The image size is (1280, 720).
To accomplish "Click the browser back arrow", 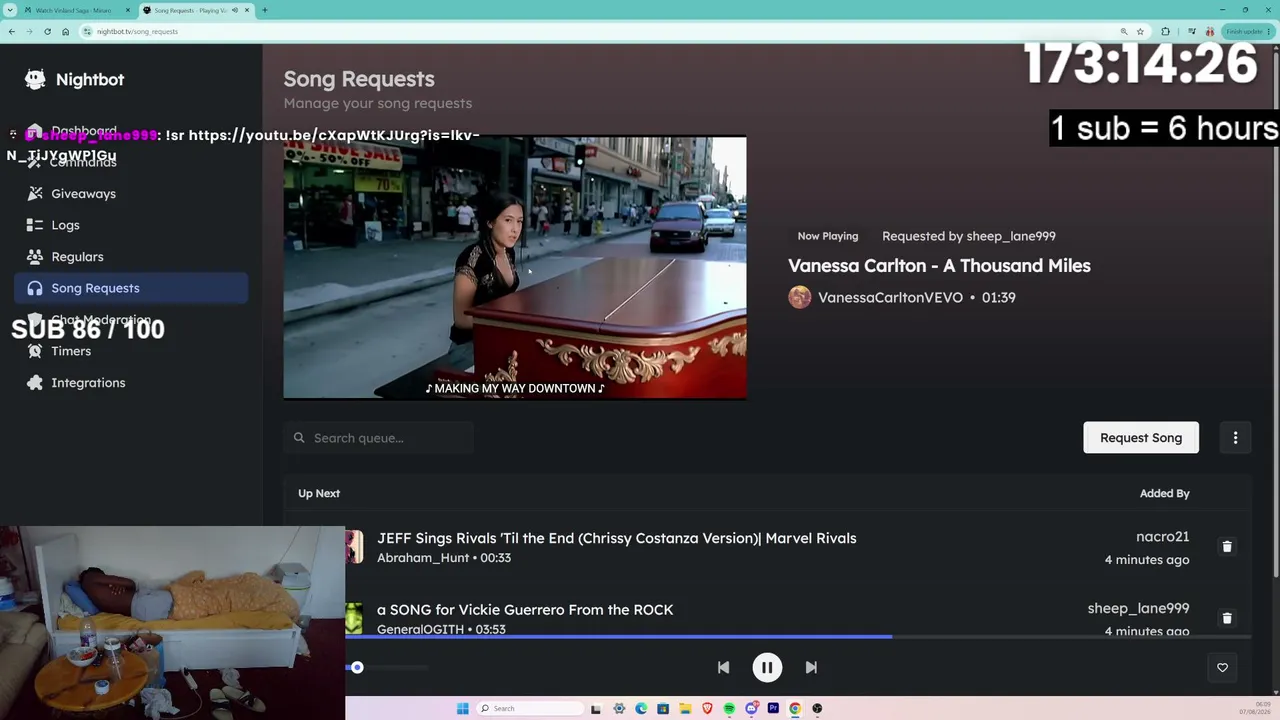I will [x=11, y=31].
